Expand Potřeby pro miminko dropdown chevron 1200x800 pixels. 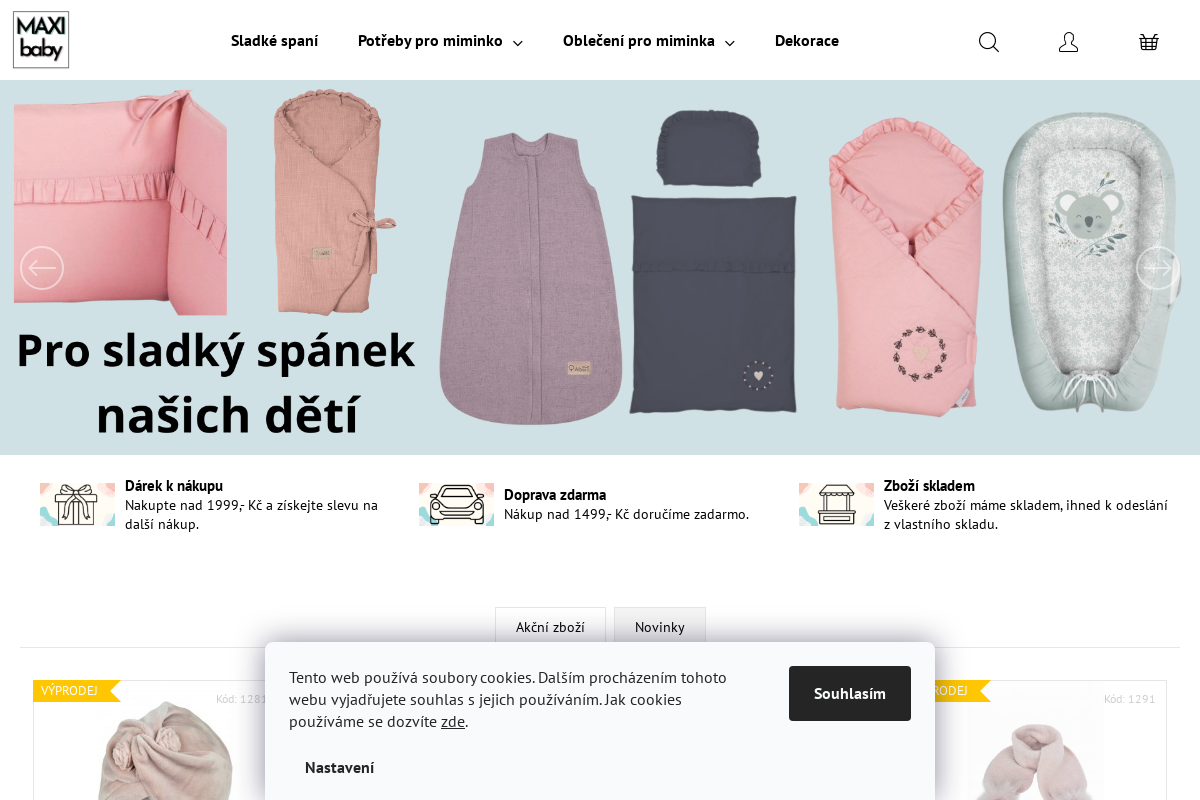(x=518, y=42)
